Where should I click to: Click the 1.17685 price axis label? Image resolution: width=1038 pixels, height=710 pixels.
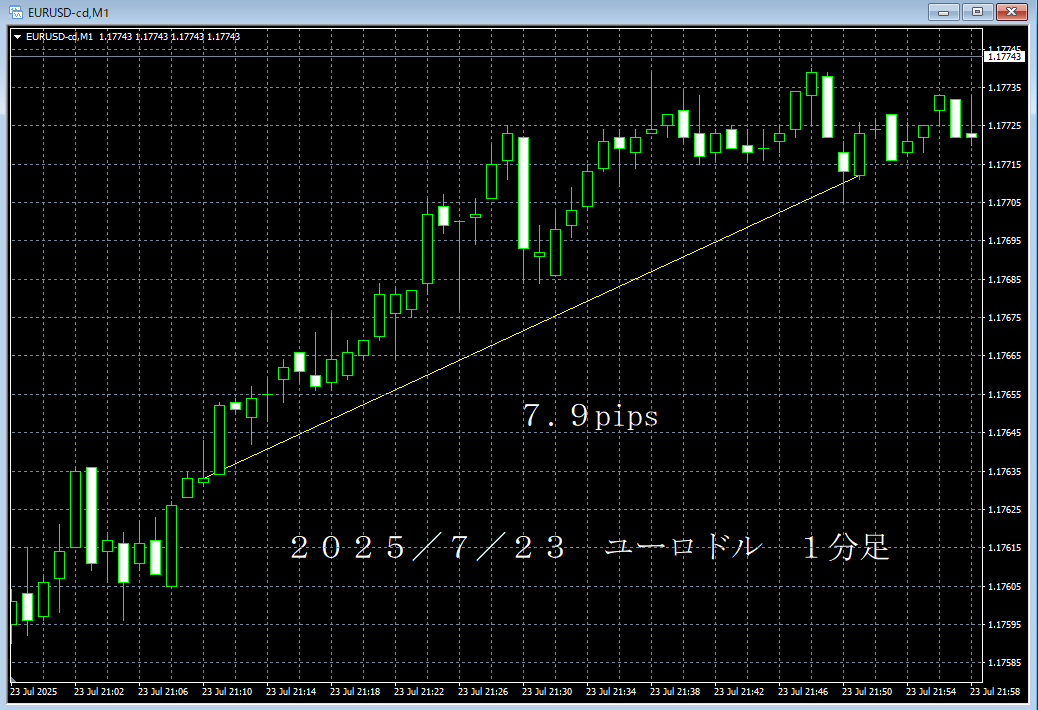coord(1004,280)
